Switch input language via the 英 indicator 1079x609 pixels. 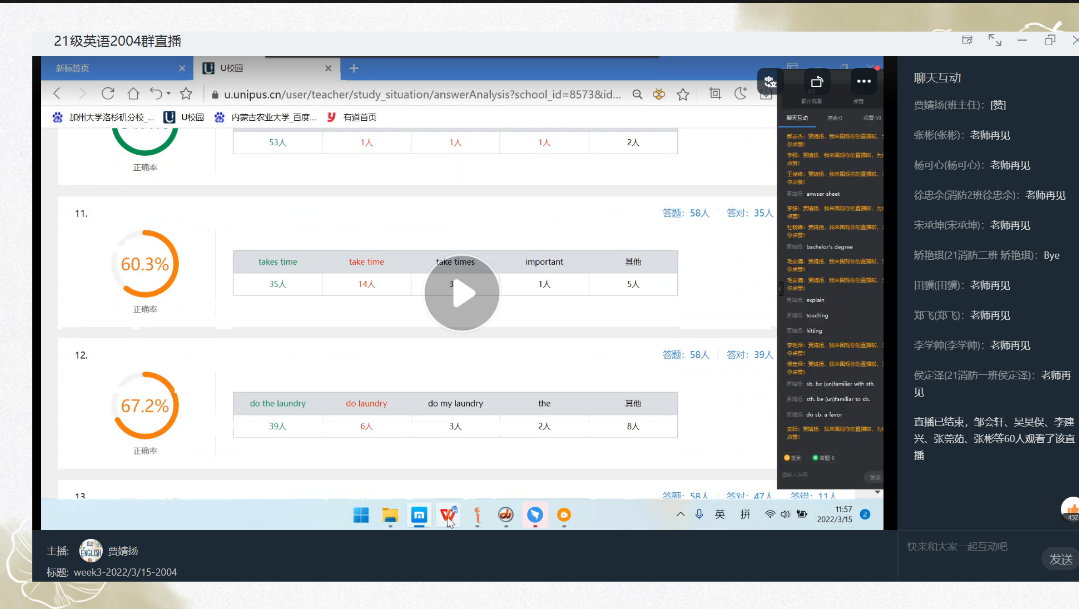click(720, 514)
